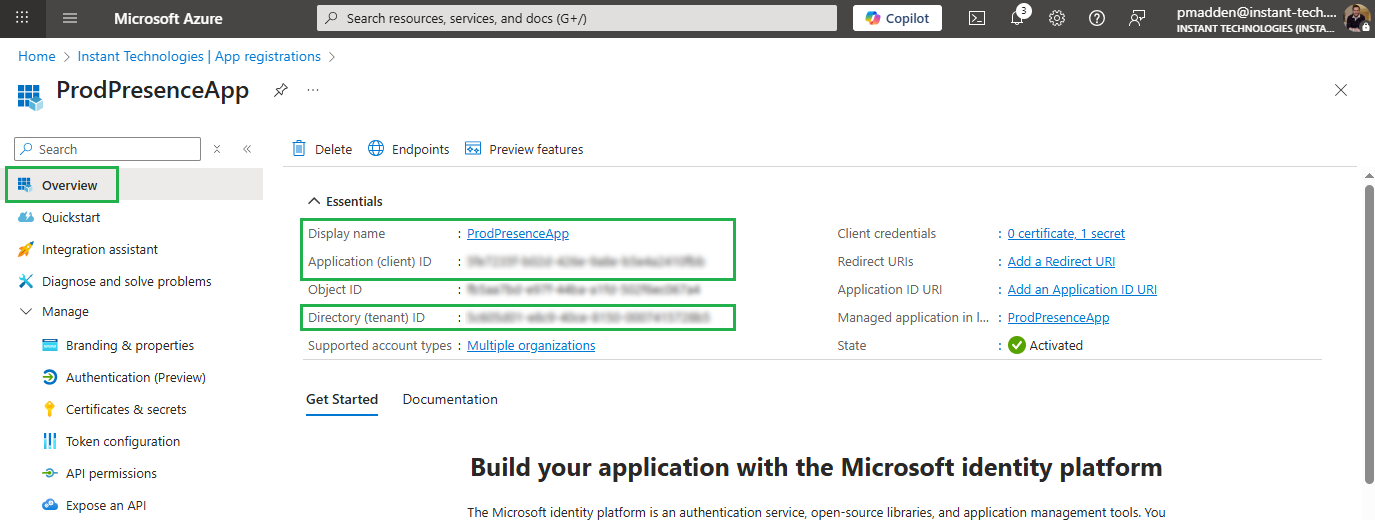Go to the Home breadcrumb
This screenshot has height=520, width=1375.
pos(37,57)
